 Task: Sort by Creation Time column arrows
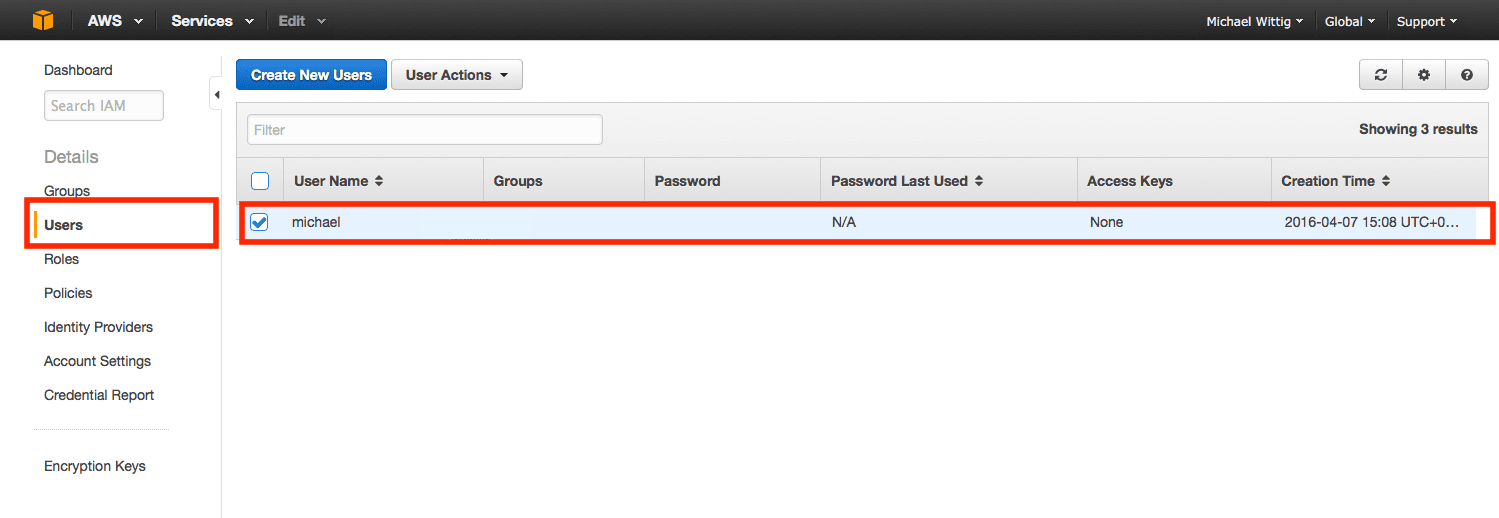[1386, 181]
